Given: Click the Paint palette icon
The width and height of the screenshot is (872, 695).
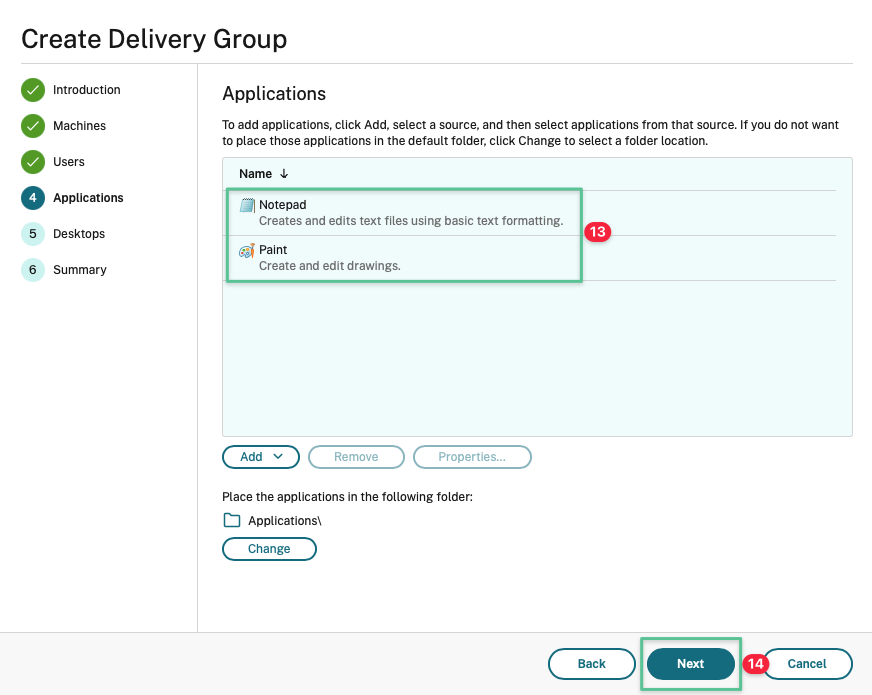Looking at the screenshot, I should point(247,250).
